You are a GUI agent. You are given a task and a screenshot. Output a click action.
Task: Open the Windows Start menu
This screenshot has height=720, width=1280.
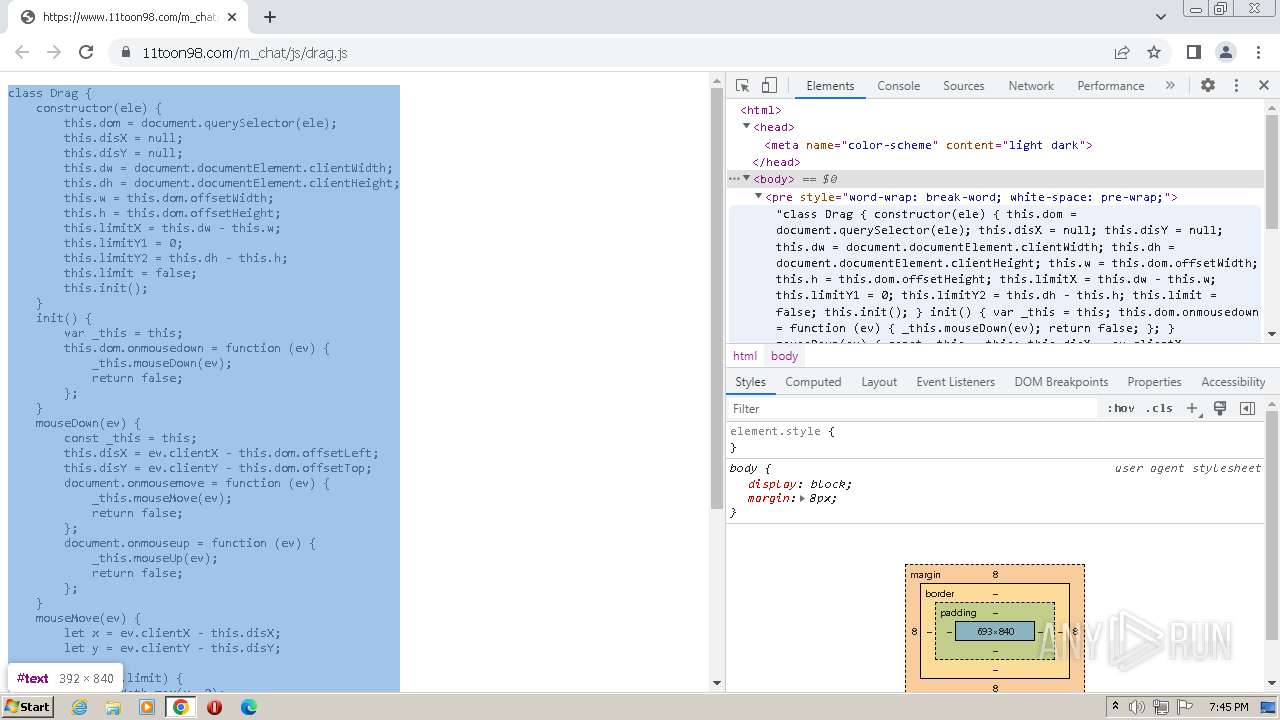click(28, 706)
